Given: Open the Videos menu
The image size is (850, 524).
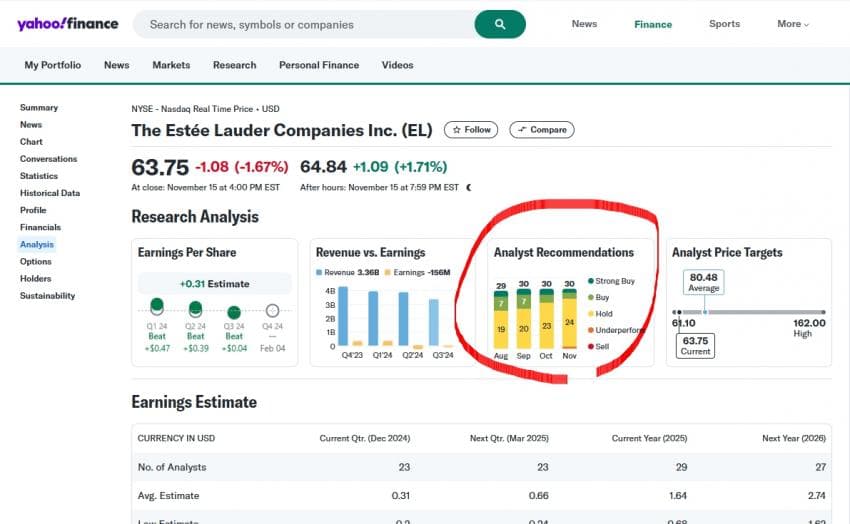Looking at the screenshot, I should 397,65.
